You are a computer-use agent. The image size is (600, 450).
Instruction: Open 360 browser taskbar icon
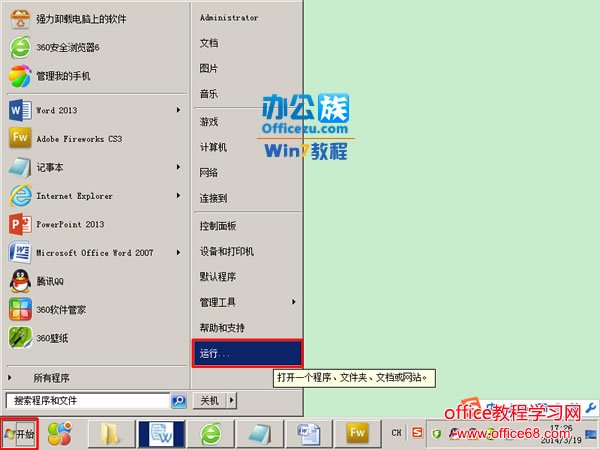point(211,434)
